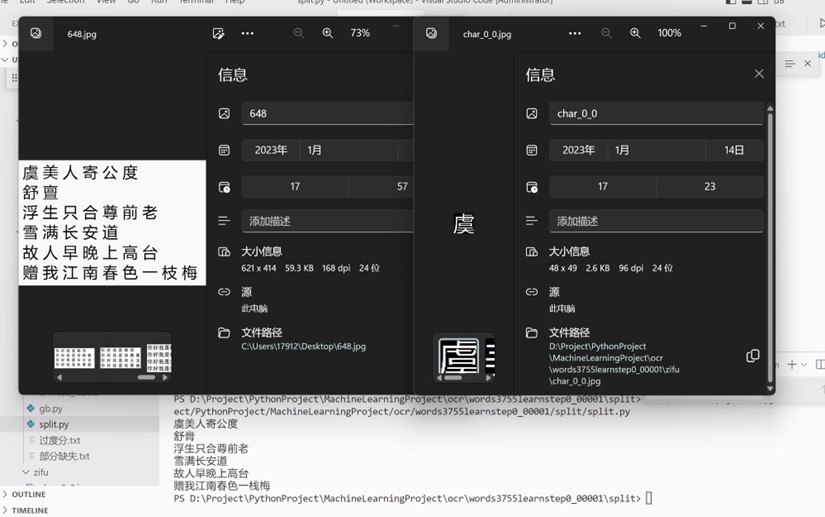825x517 pixels.
Task: Click the size info icon in char_0_0 panel
Action: coord(532,252)
